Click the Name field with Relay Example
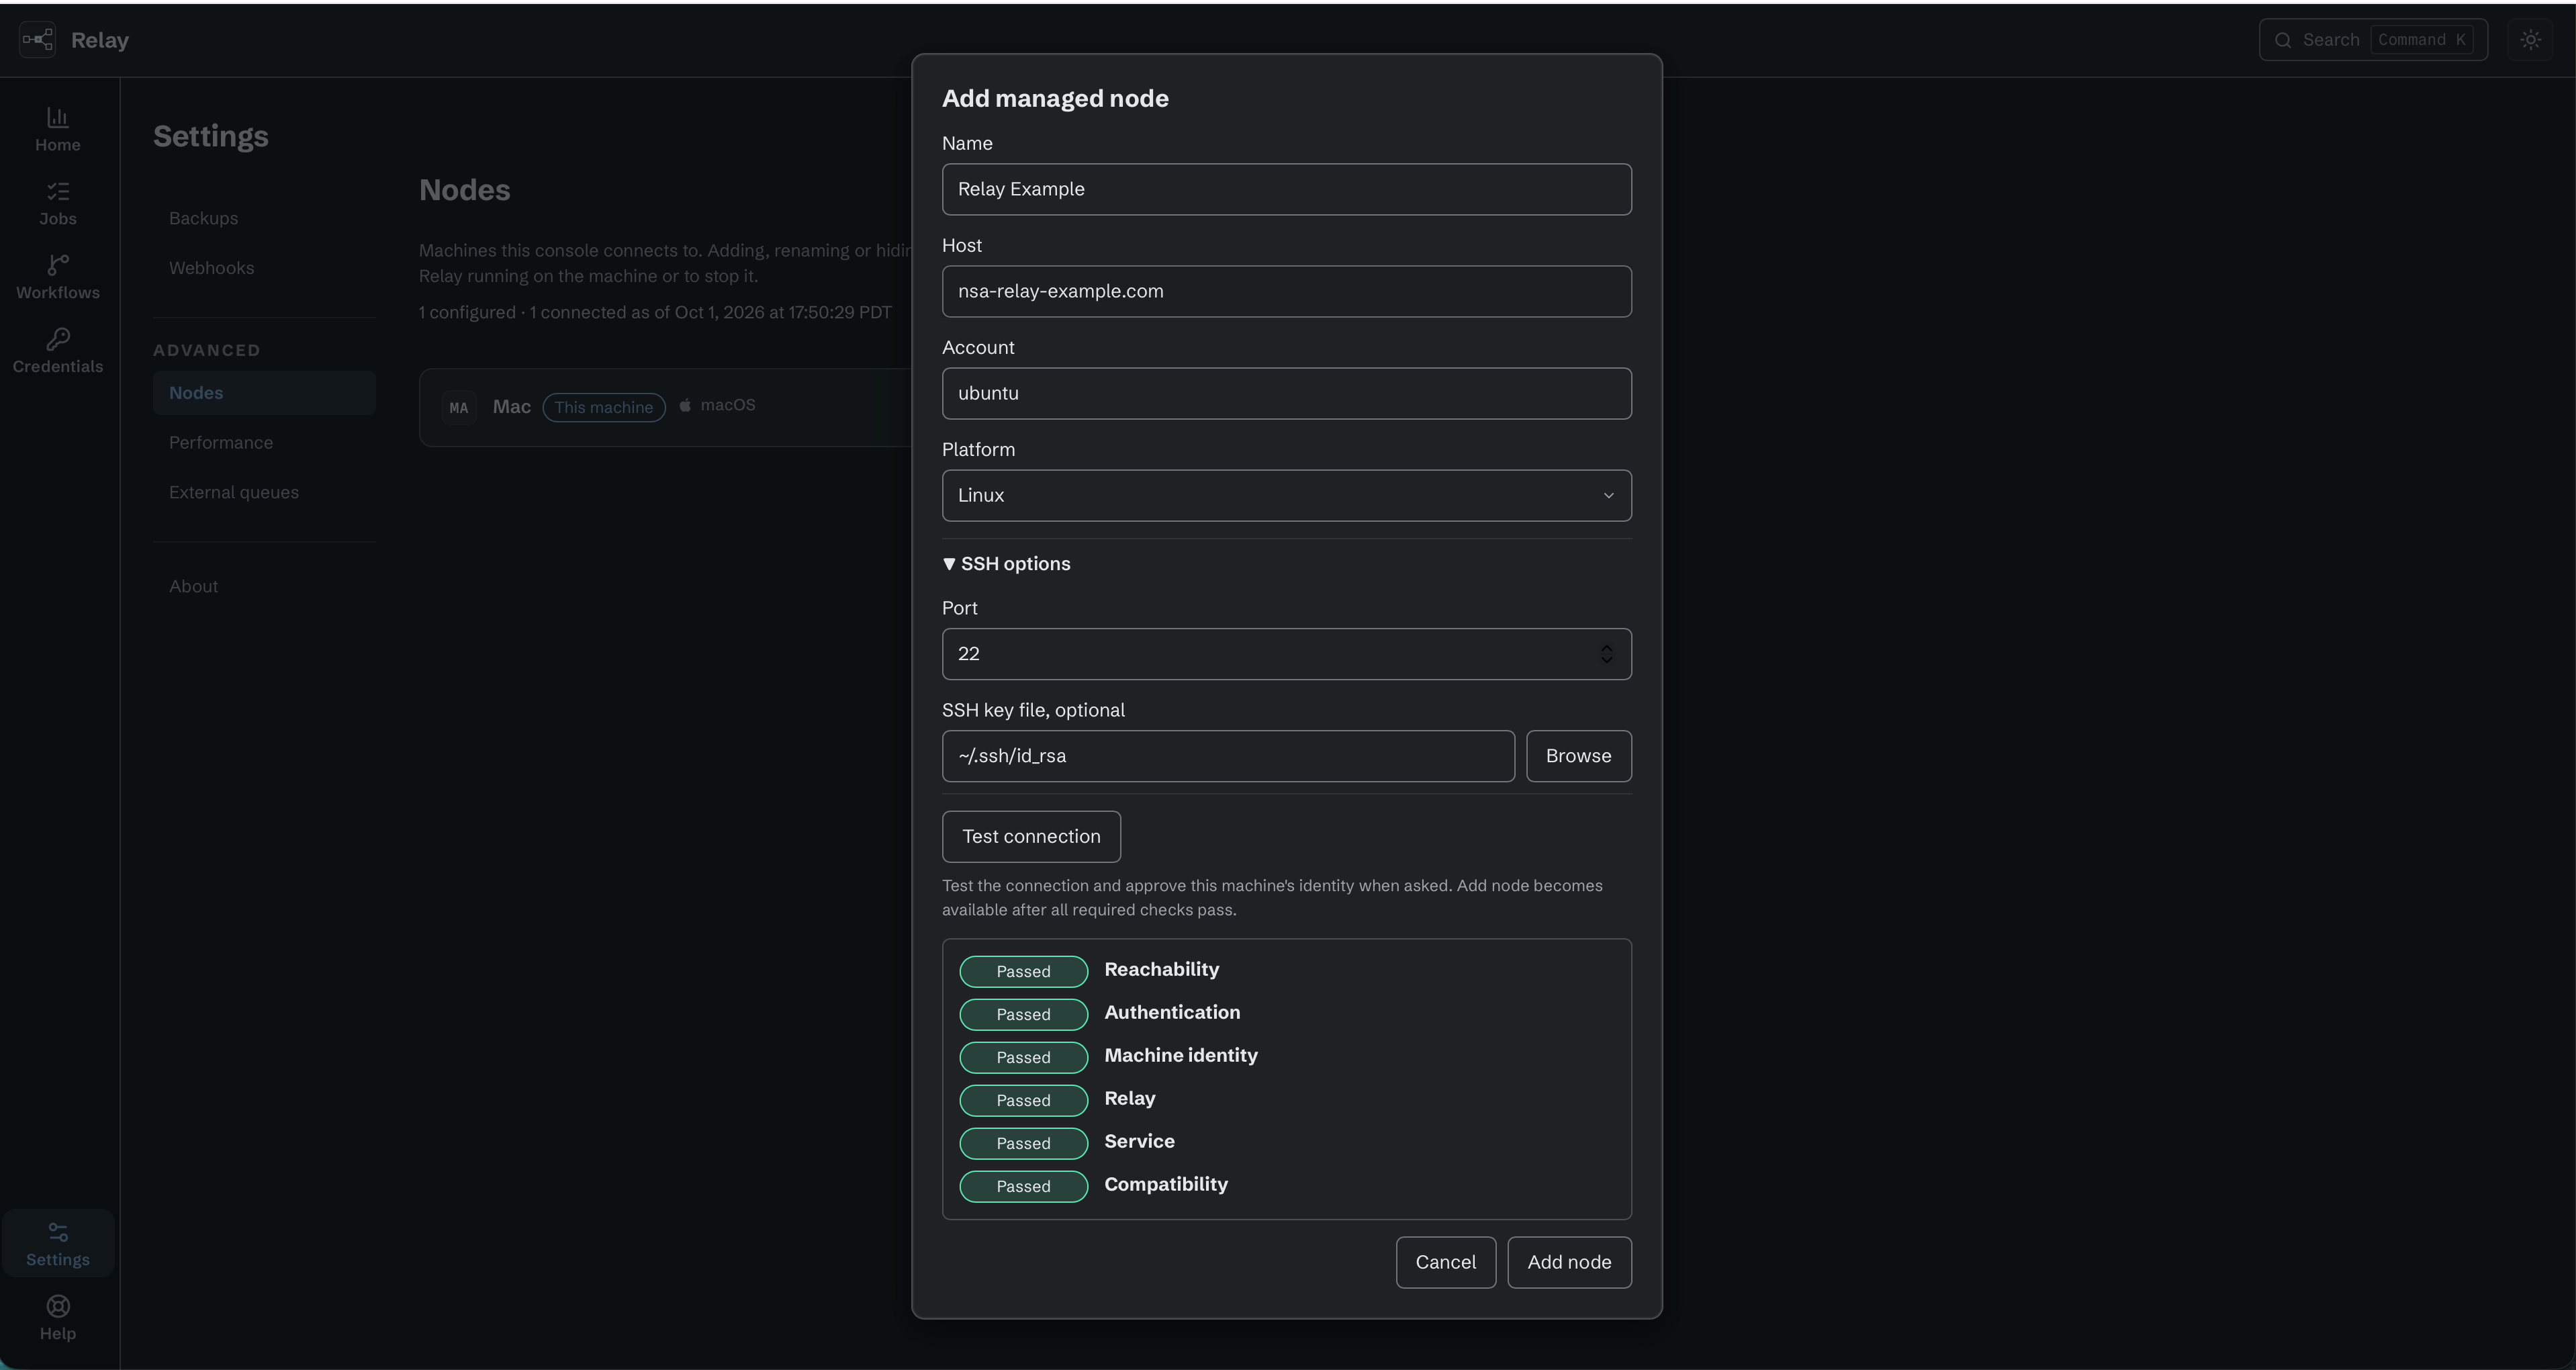Viewport: 2576px width, 1370px height. point(1286,190)
